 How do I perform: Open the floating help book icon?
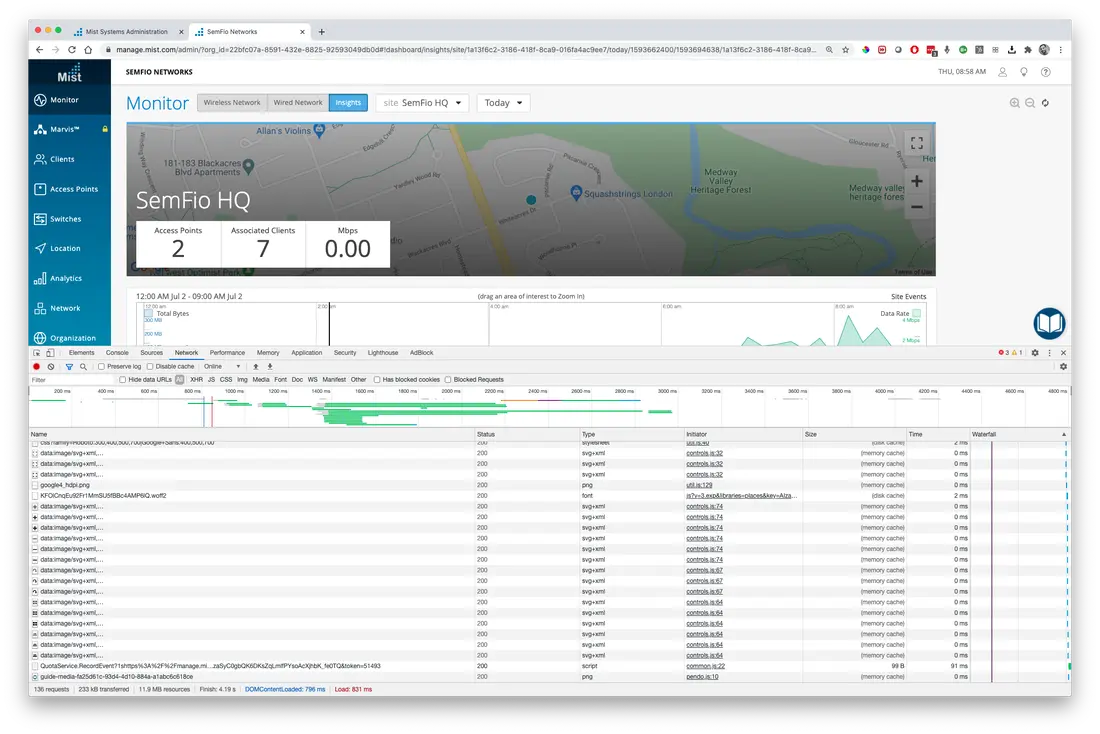pyautogui.click(x=1049, y=323)
